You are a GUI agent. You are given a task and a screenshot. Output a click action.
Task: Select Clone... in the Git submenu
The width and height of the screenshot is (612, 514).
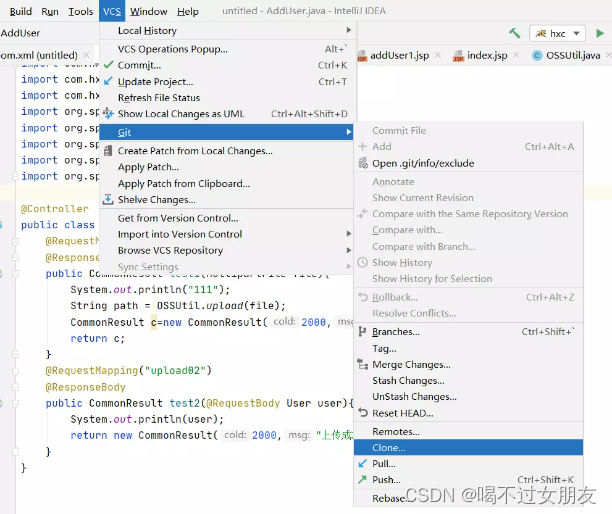point(468,447)
